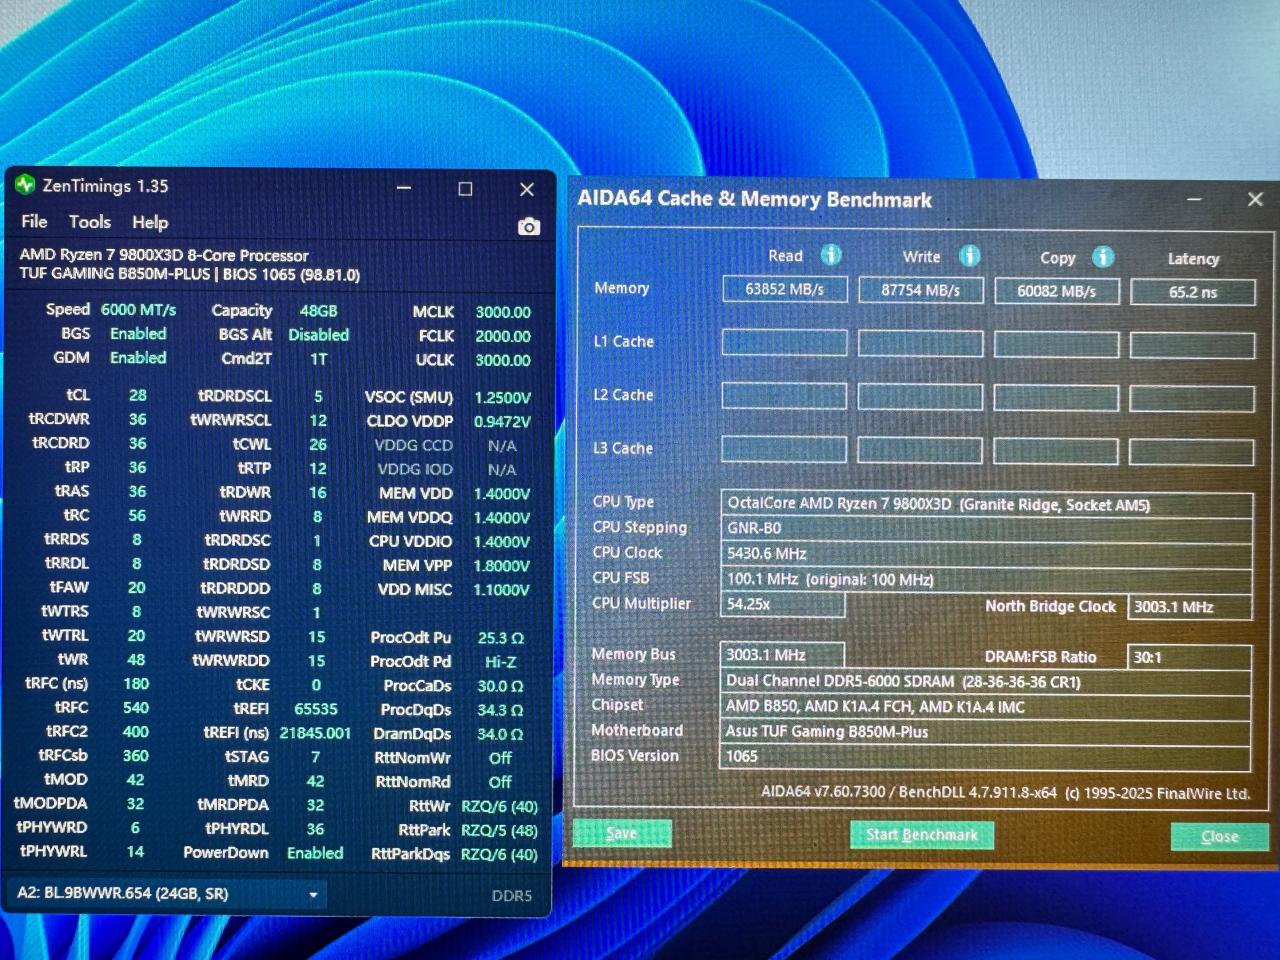The width and height of the screenshot is (1280, 960).
Task: Select the Memory Copy value 60082 MB/s
Action: (1056, 291)
